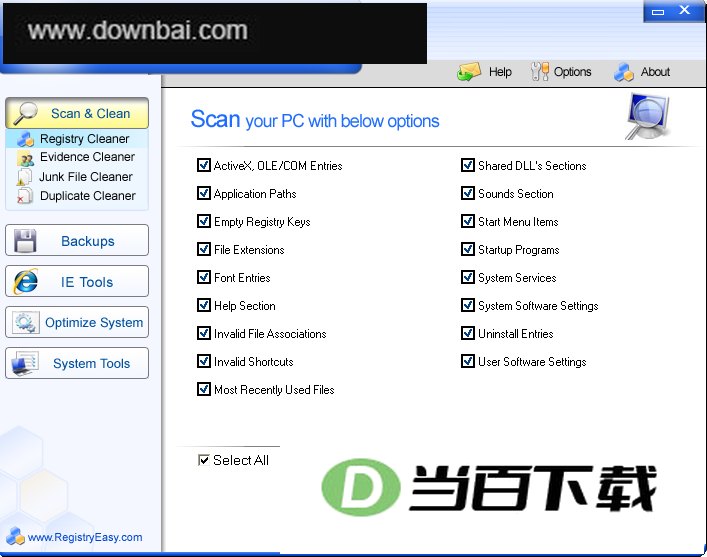707x557 pixels.
Task: Click the monitor magnifier scan icon
Action: click(648, 116)
